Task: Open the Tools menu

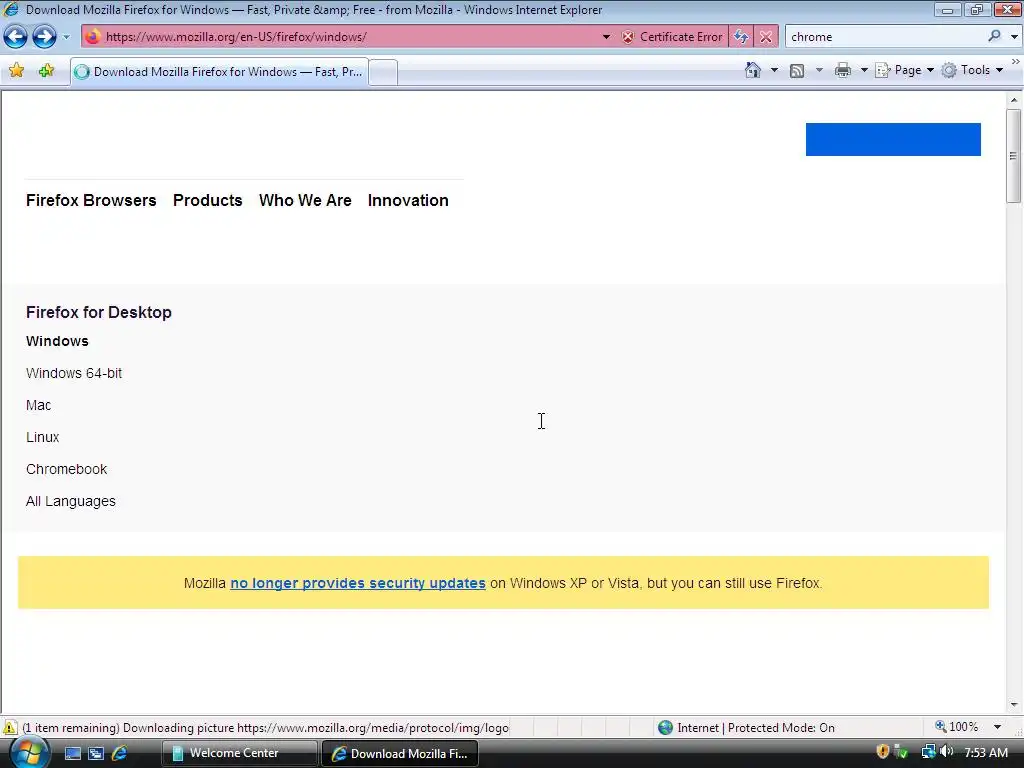Action: 973,71
